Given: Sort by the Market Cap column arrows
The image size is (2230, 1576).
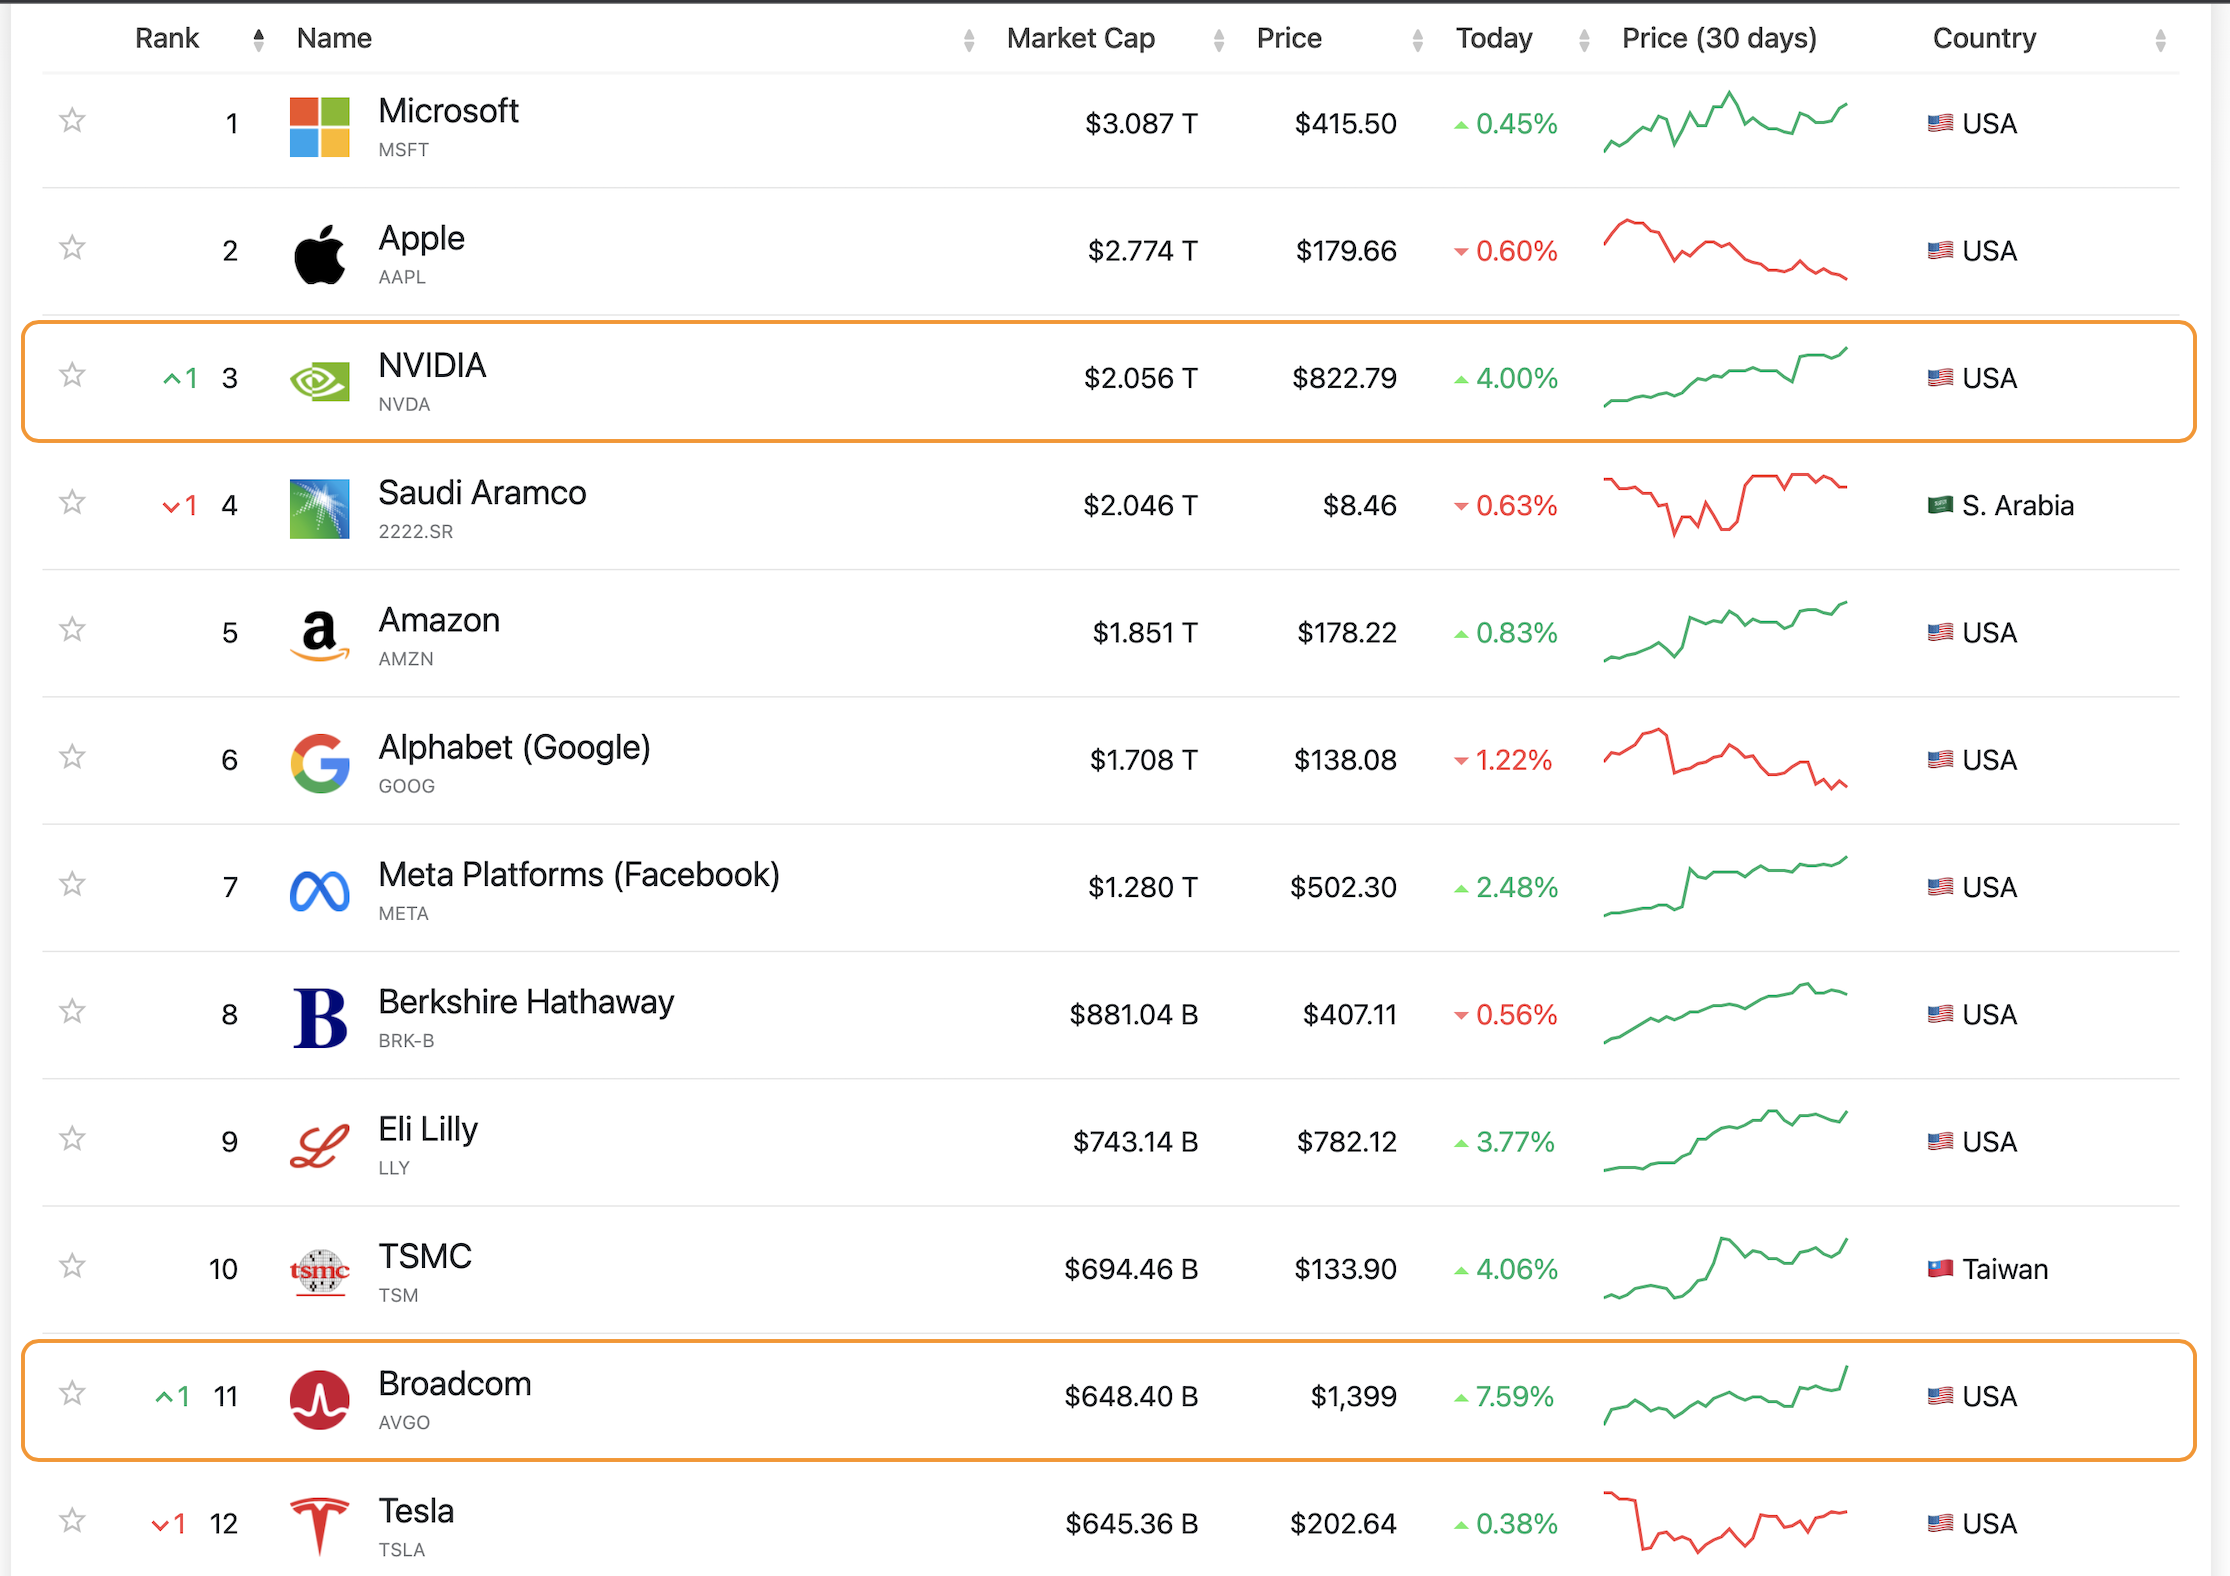Looking at the screenshot, I should [1218, 40].
